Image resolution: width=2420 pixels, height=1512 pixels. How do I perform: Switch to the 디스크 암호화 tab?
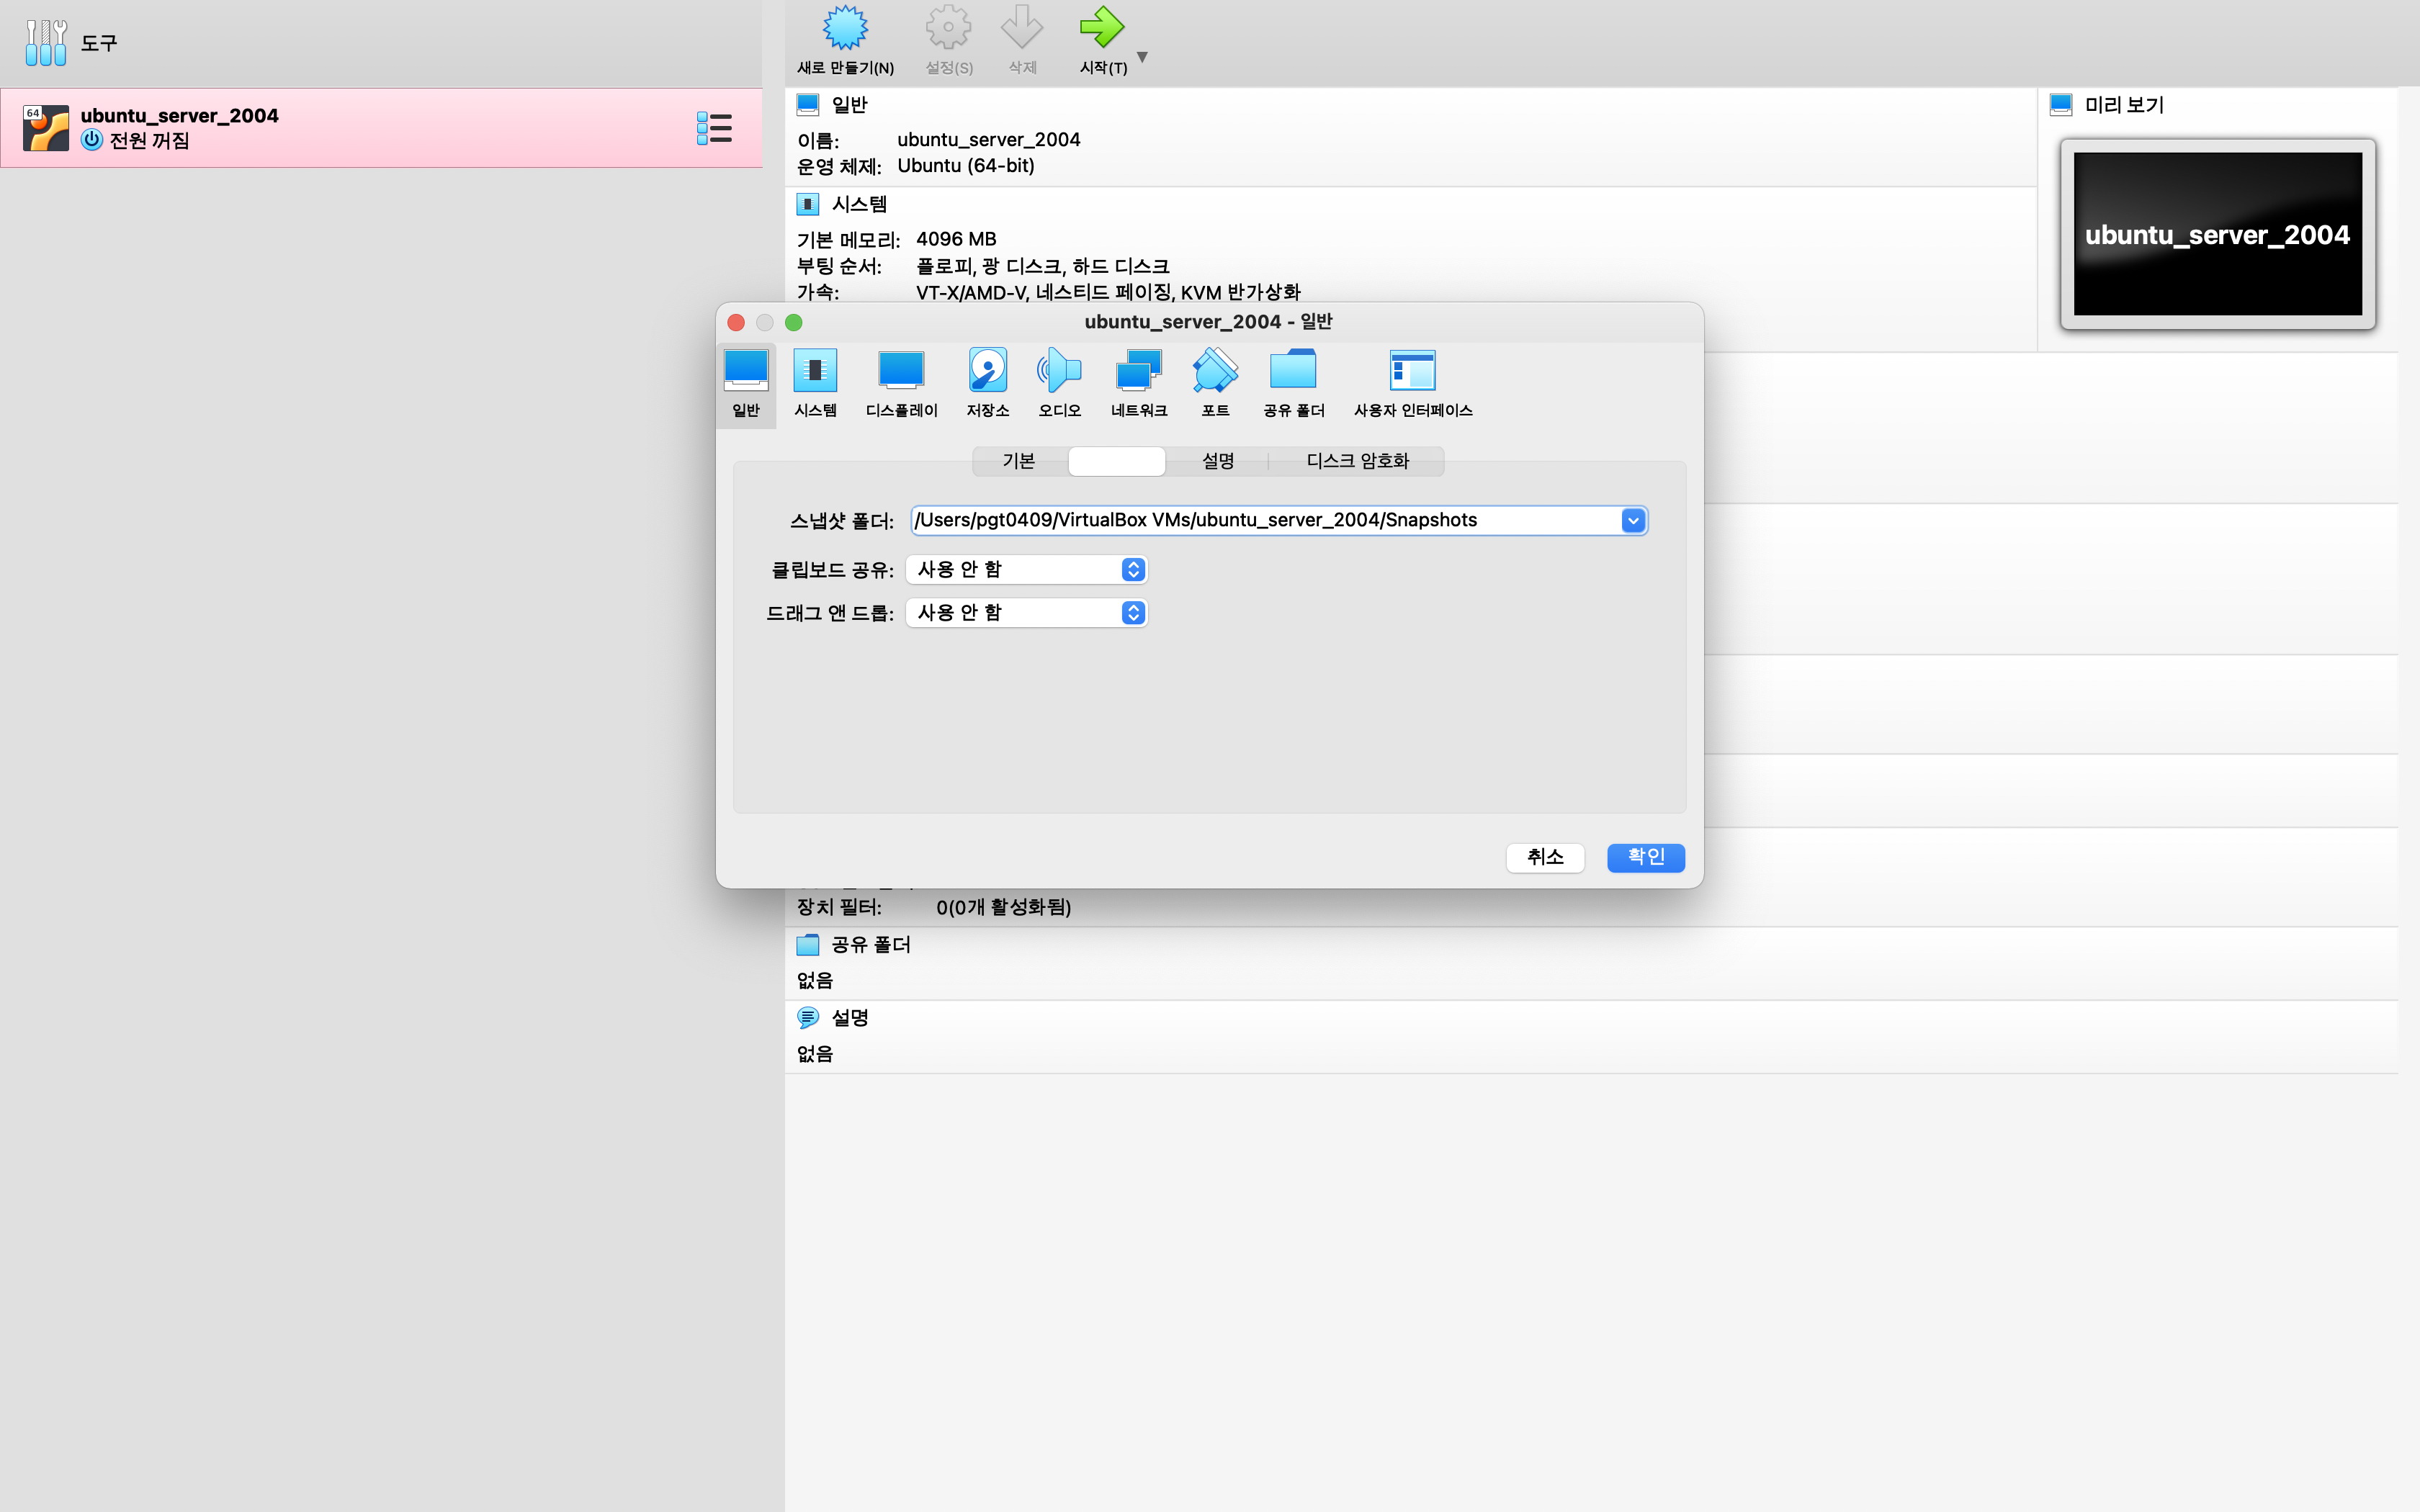(x=1357, y=461)
